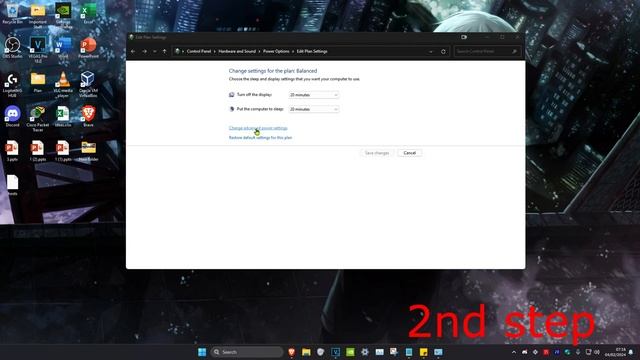Viewport: 640px width, 360px height.
Task: Go back with the Back arrow
Action: coord(133,51)
